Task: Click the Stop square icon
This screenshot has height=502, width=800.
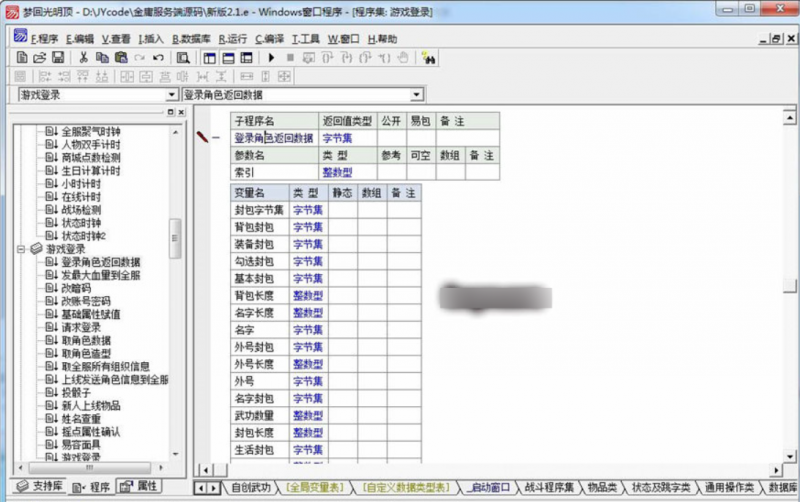Action: 290,58
